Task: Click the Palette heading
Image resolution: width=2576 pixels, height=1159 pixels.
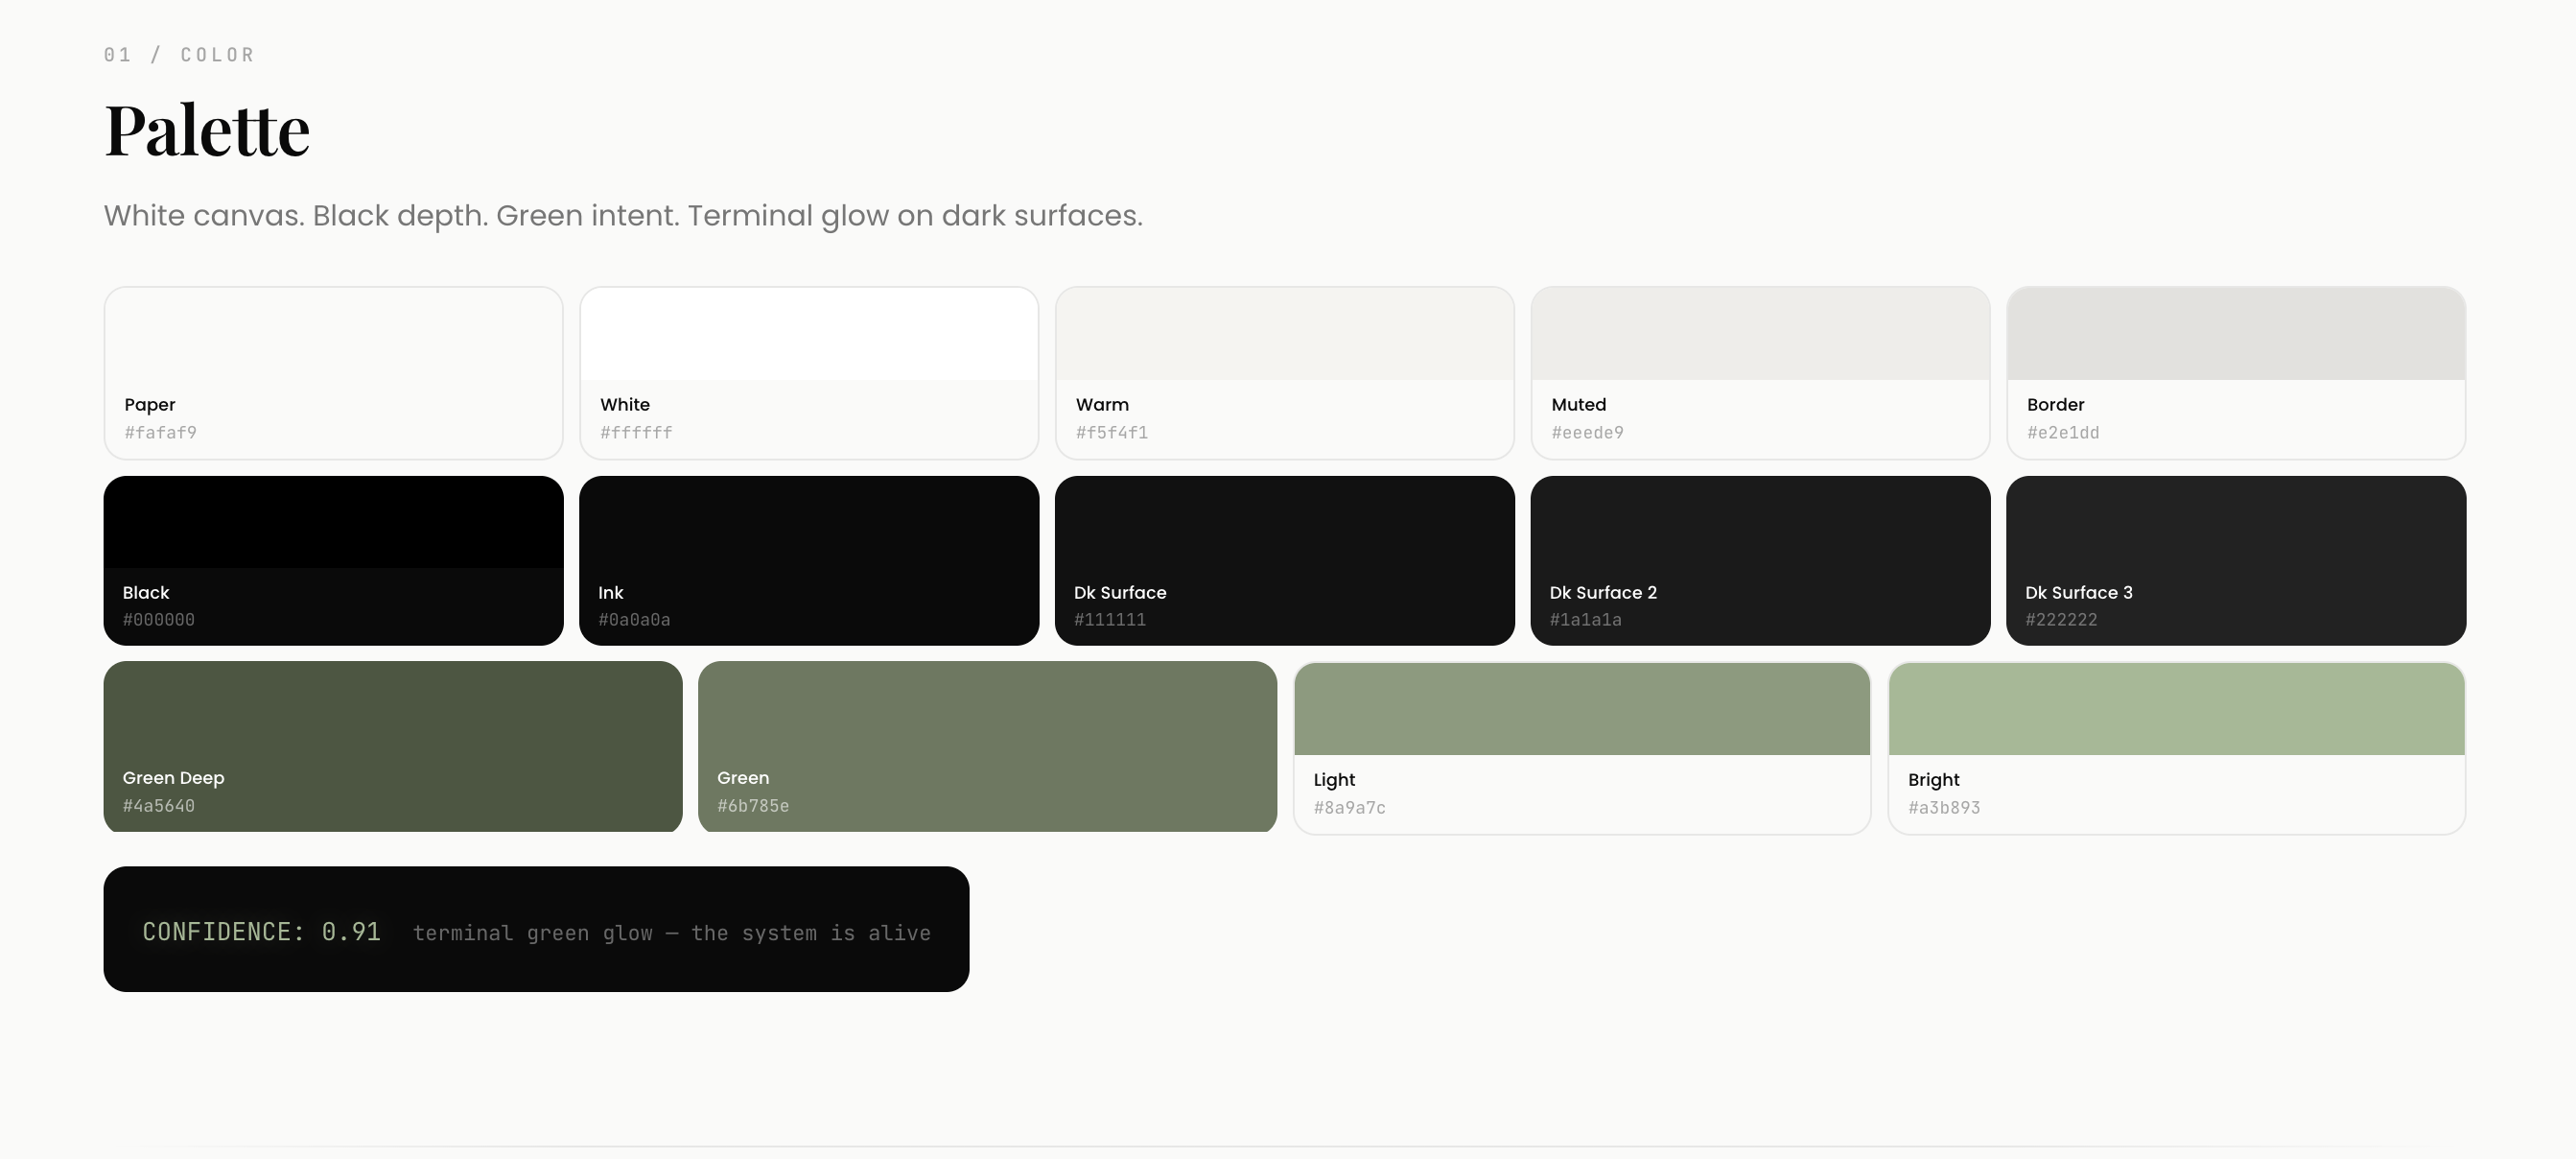Action: [207, 130]
